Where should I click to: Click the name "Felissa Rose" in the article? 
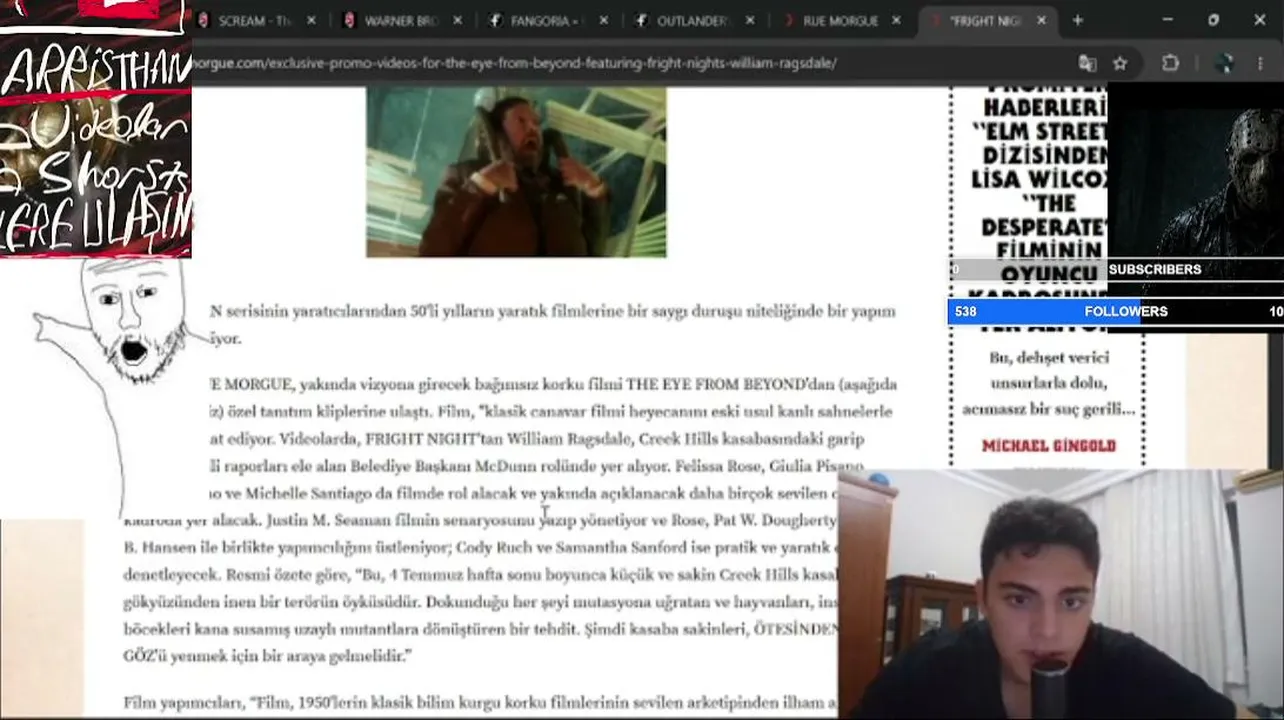(717, 467)
